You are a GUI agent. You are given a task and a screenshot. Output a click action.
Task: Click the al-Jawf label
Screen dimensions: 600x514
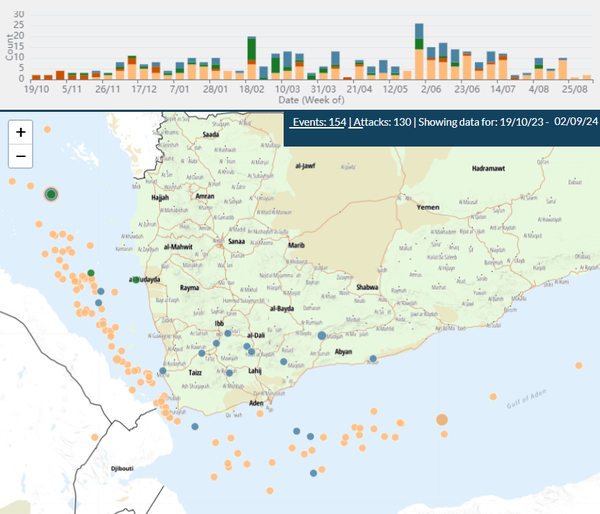tap(305, 166)
